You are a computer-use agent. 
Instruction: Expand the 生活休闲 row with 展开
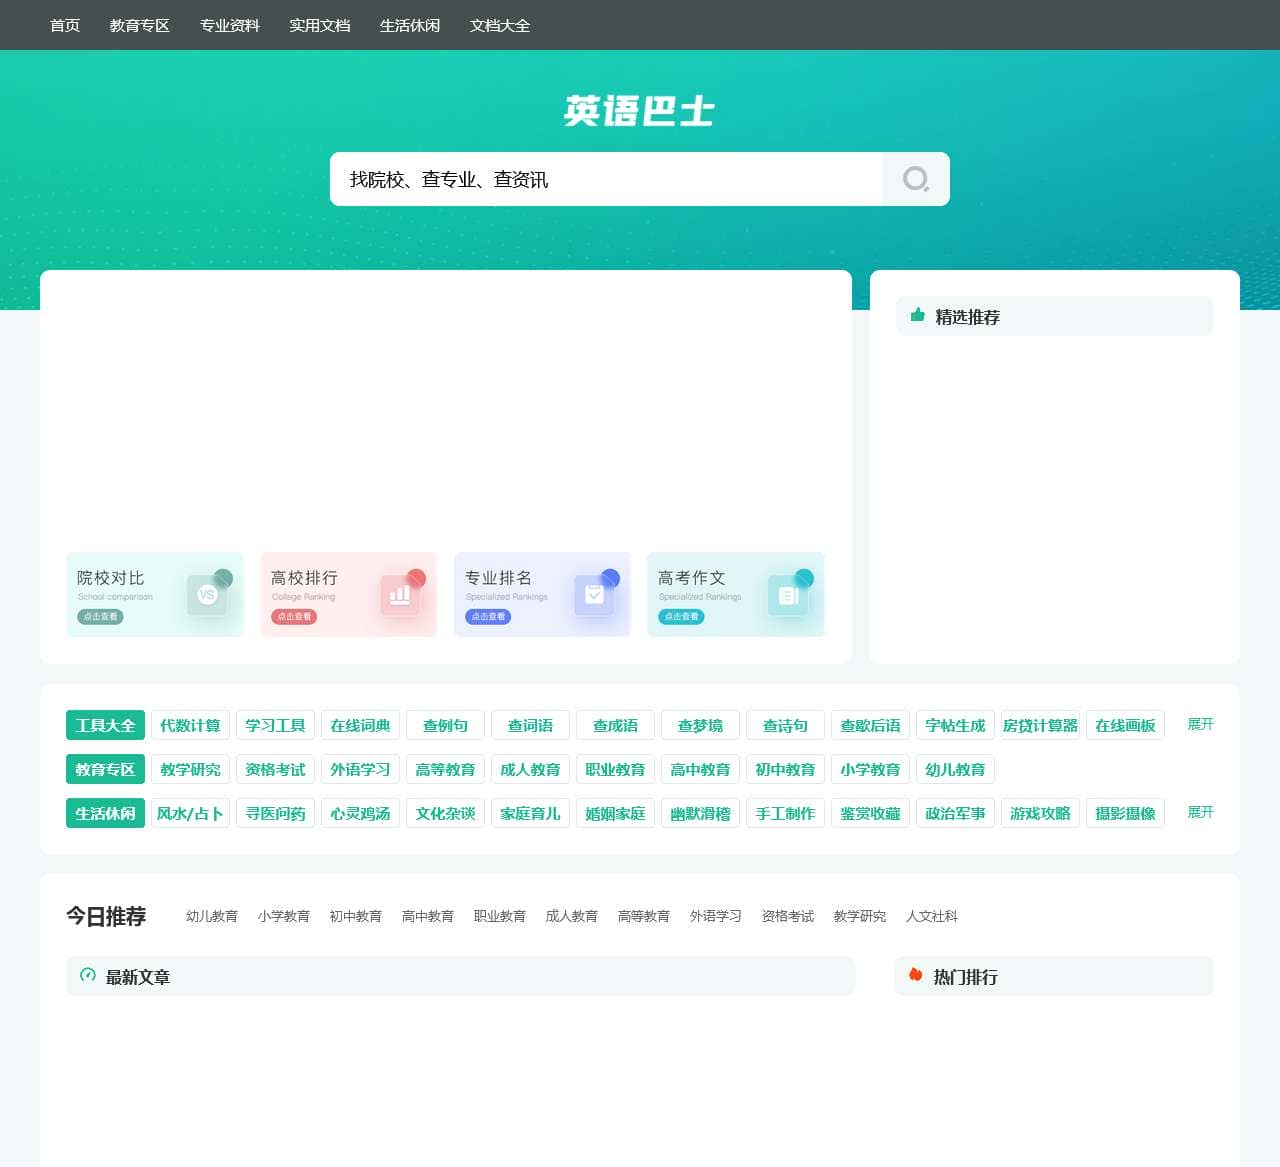click(x=1200, y=812)
